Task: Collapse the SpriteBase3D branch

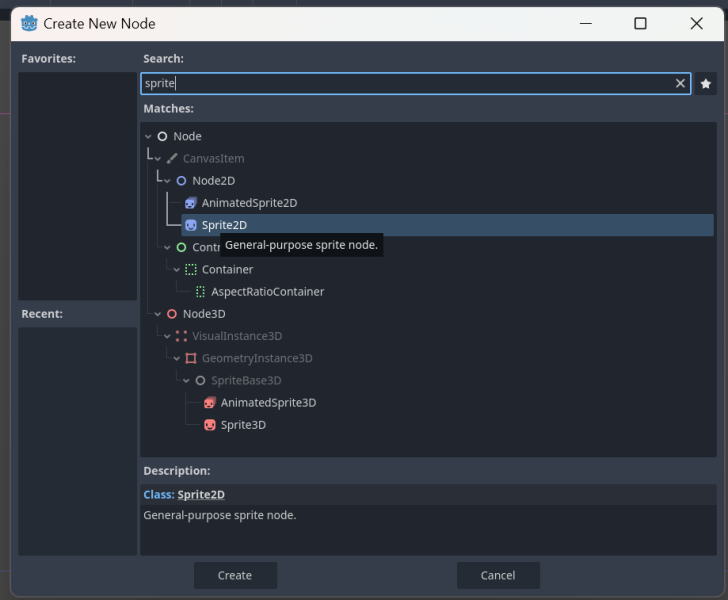Action: pos(186,381)
